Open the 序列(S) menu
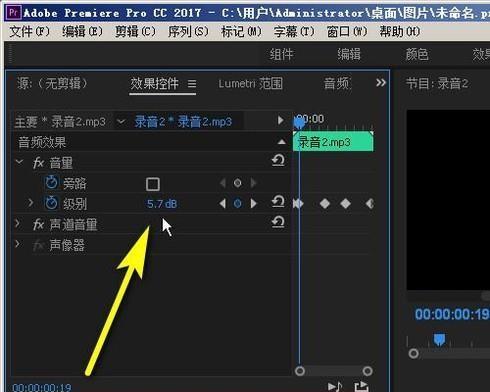The image size is (490, 392). point(188,31)
